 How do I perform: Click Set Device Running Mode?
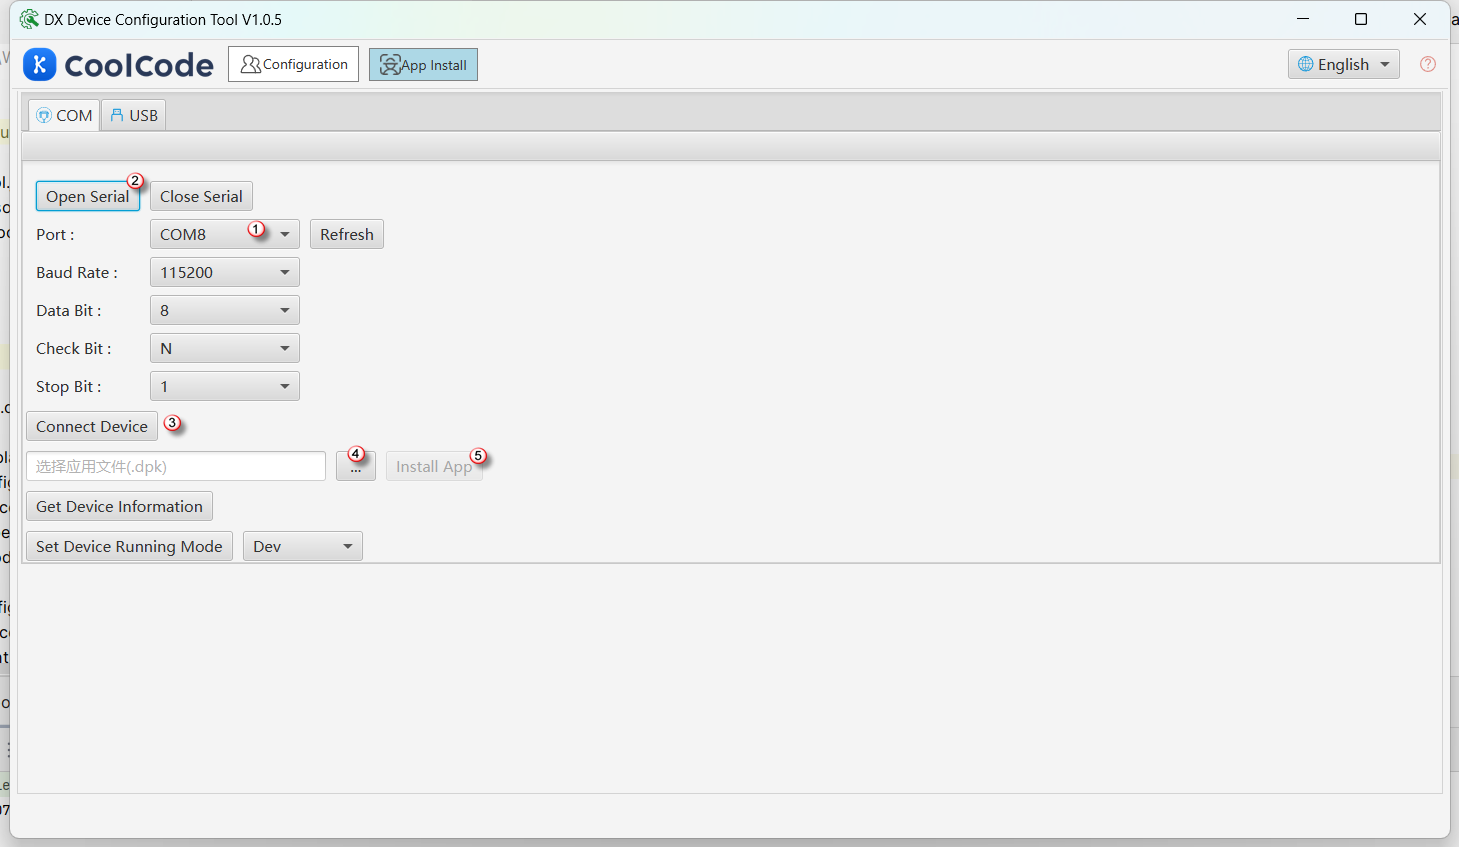pos(129,546)
